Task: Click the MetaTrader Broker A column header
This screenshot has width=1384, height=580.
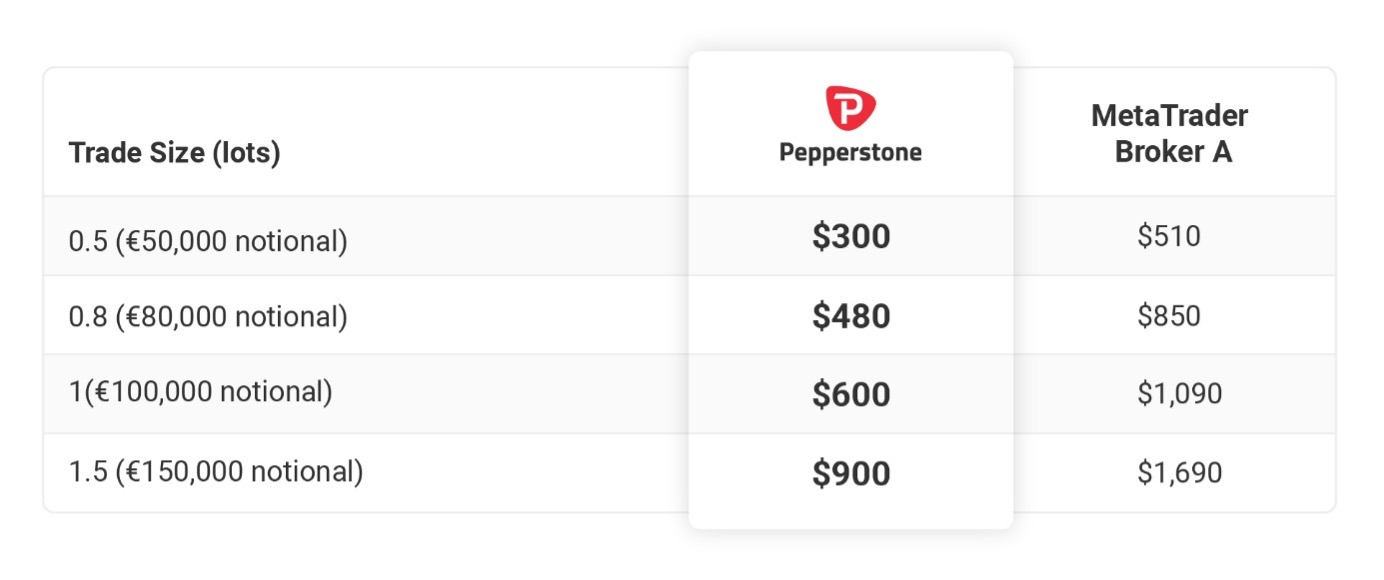Action: (x=1170, y=134)
